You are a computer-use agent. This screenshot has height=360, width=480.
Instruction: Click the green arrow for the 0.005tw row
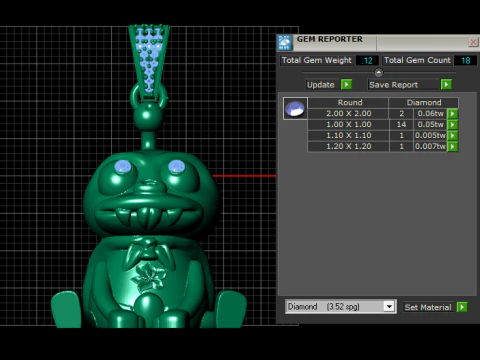[452, 136]
